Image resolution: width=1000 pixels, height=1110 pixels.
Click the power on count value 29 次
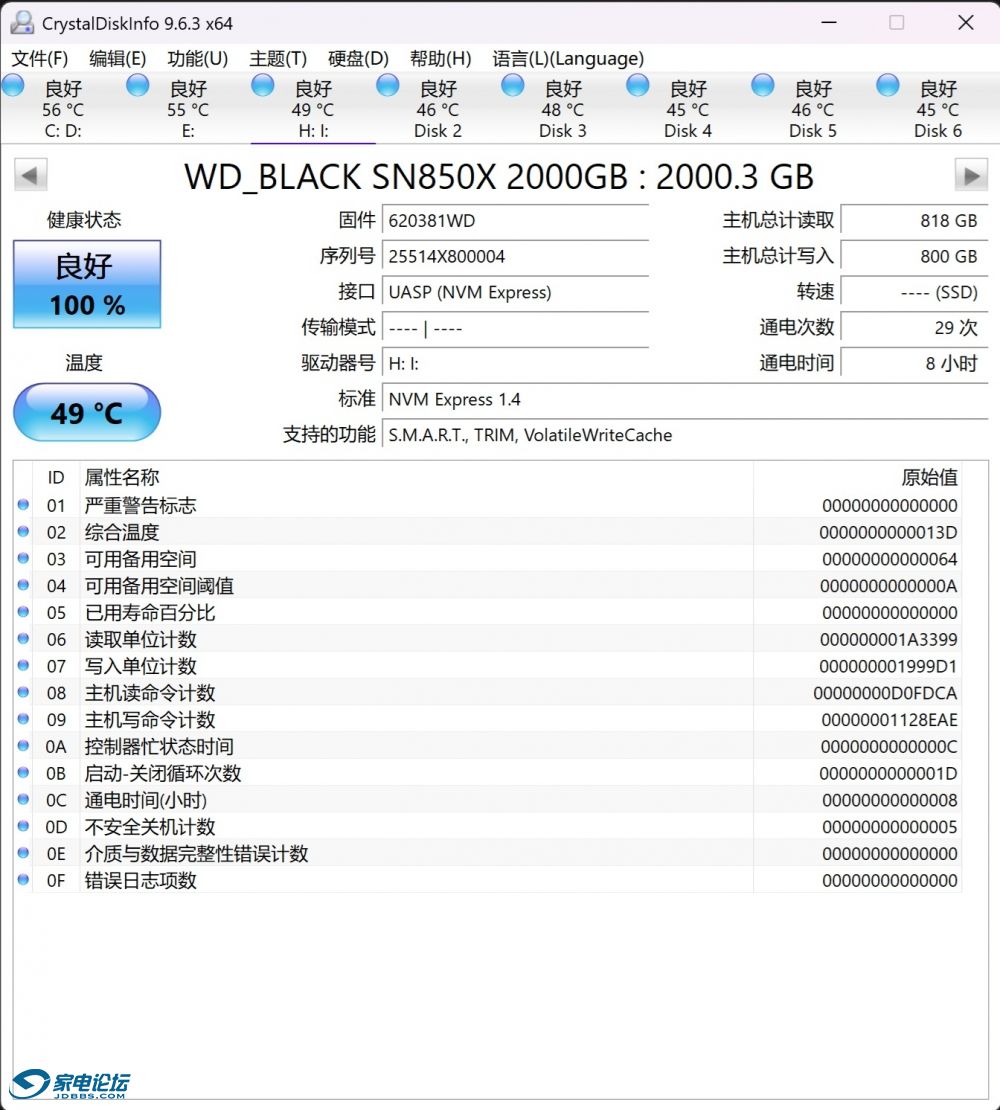pos(914,327)
